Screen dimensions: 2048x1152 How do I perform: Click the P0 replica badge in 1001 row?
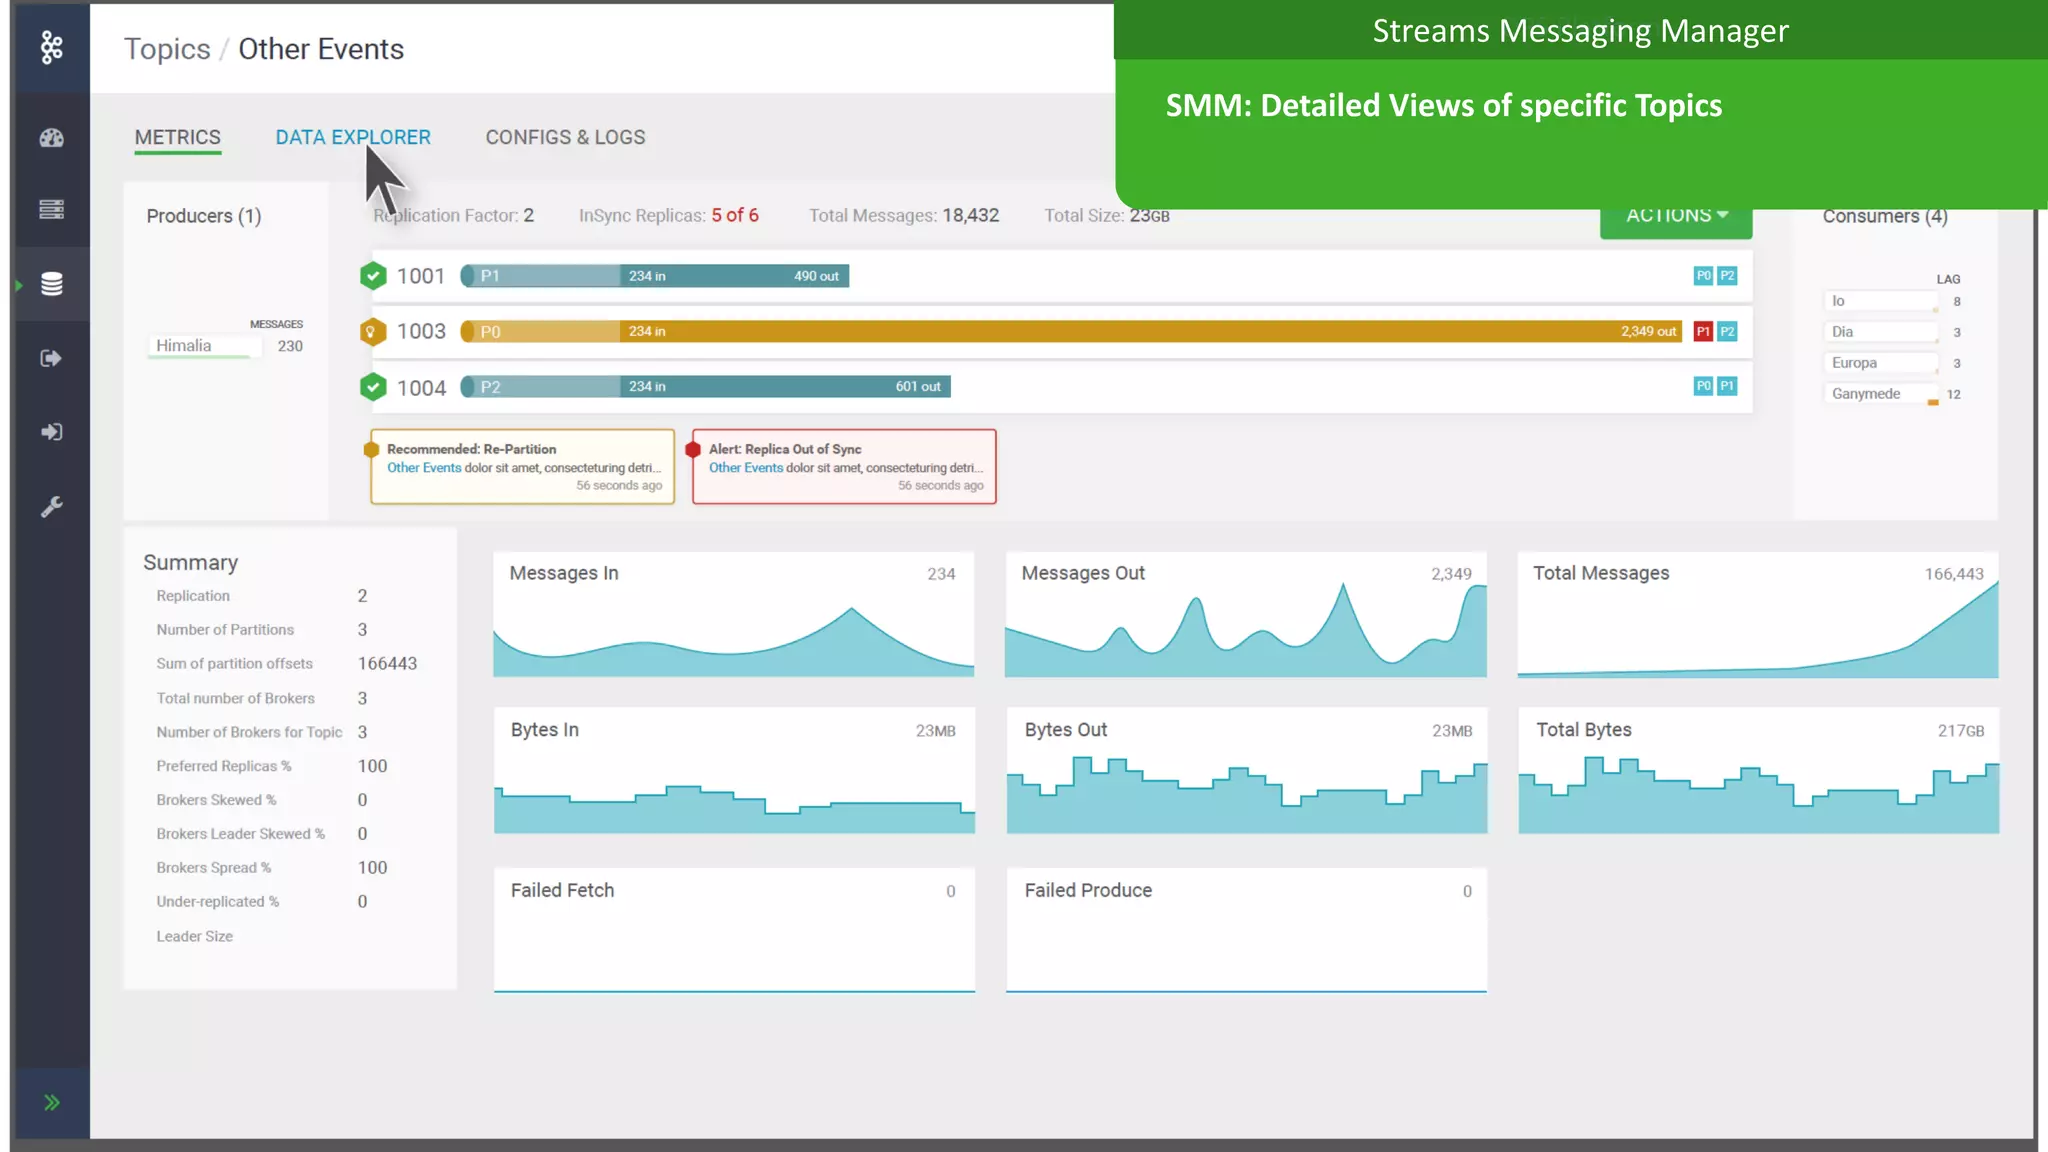pos(1703,276)
